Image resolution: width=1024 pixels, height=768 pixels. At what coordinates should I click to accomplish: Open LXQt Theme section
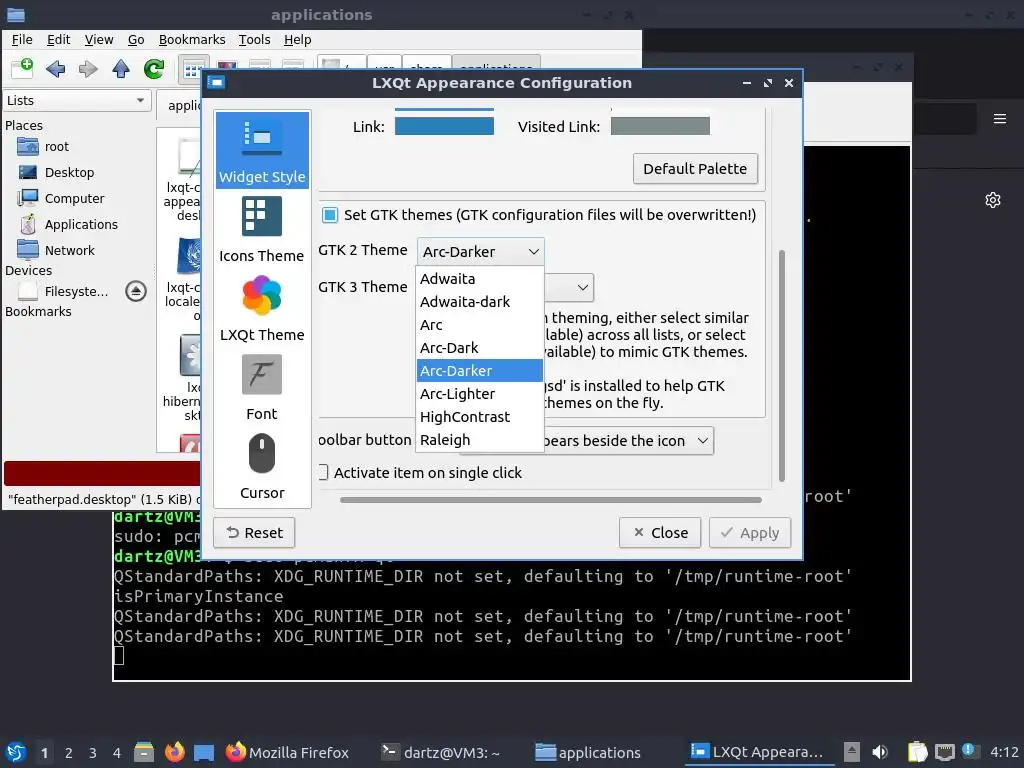point(262,308)
